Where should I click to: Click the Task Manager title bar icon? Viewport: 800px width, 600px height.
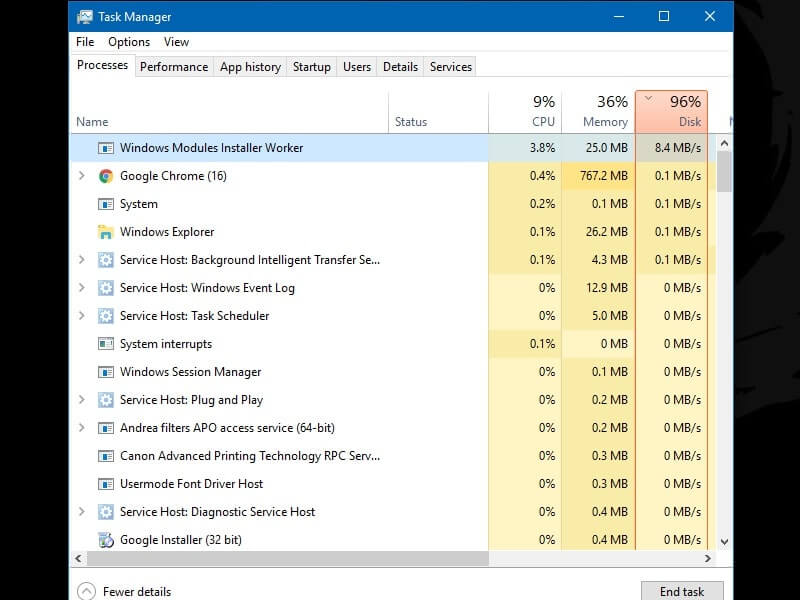85,17
